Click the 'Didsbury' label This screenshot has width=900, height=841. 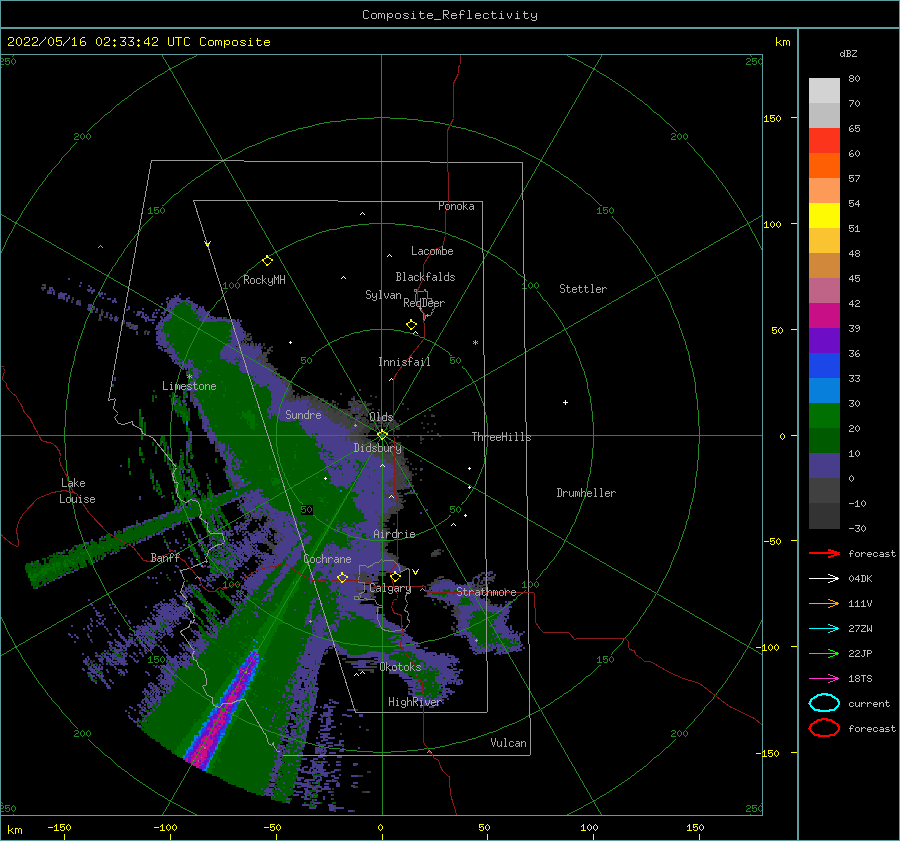(378, 448)
